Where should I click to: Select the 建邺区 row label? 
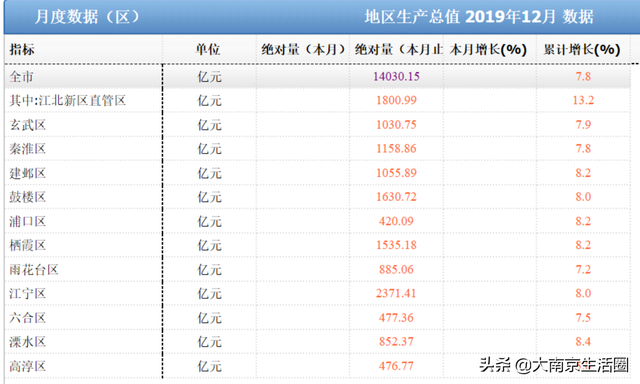click(x=28, y=173)
